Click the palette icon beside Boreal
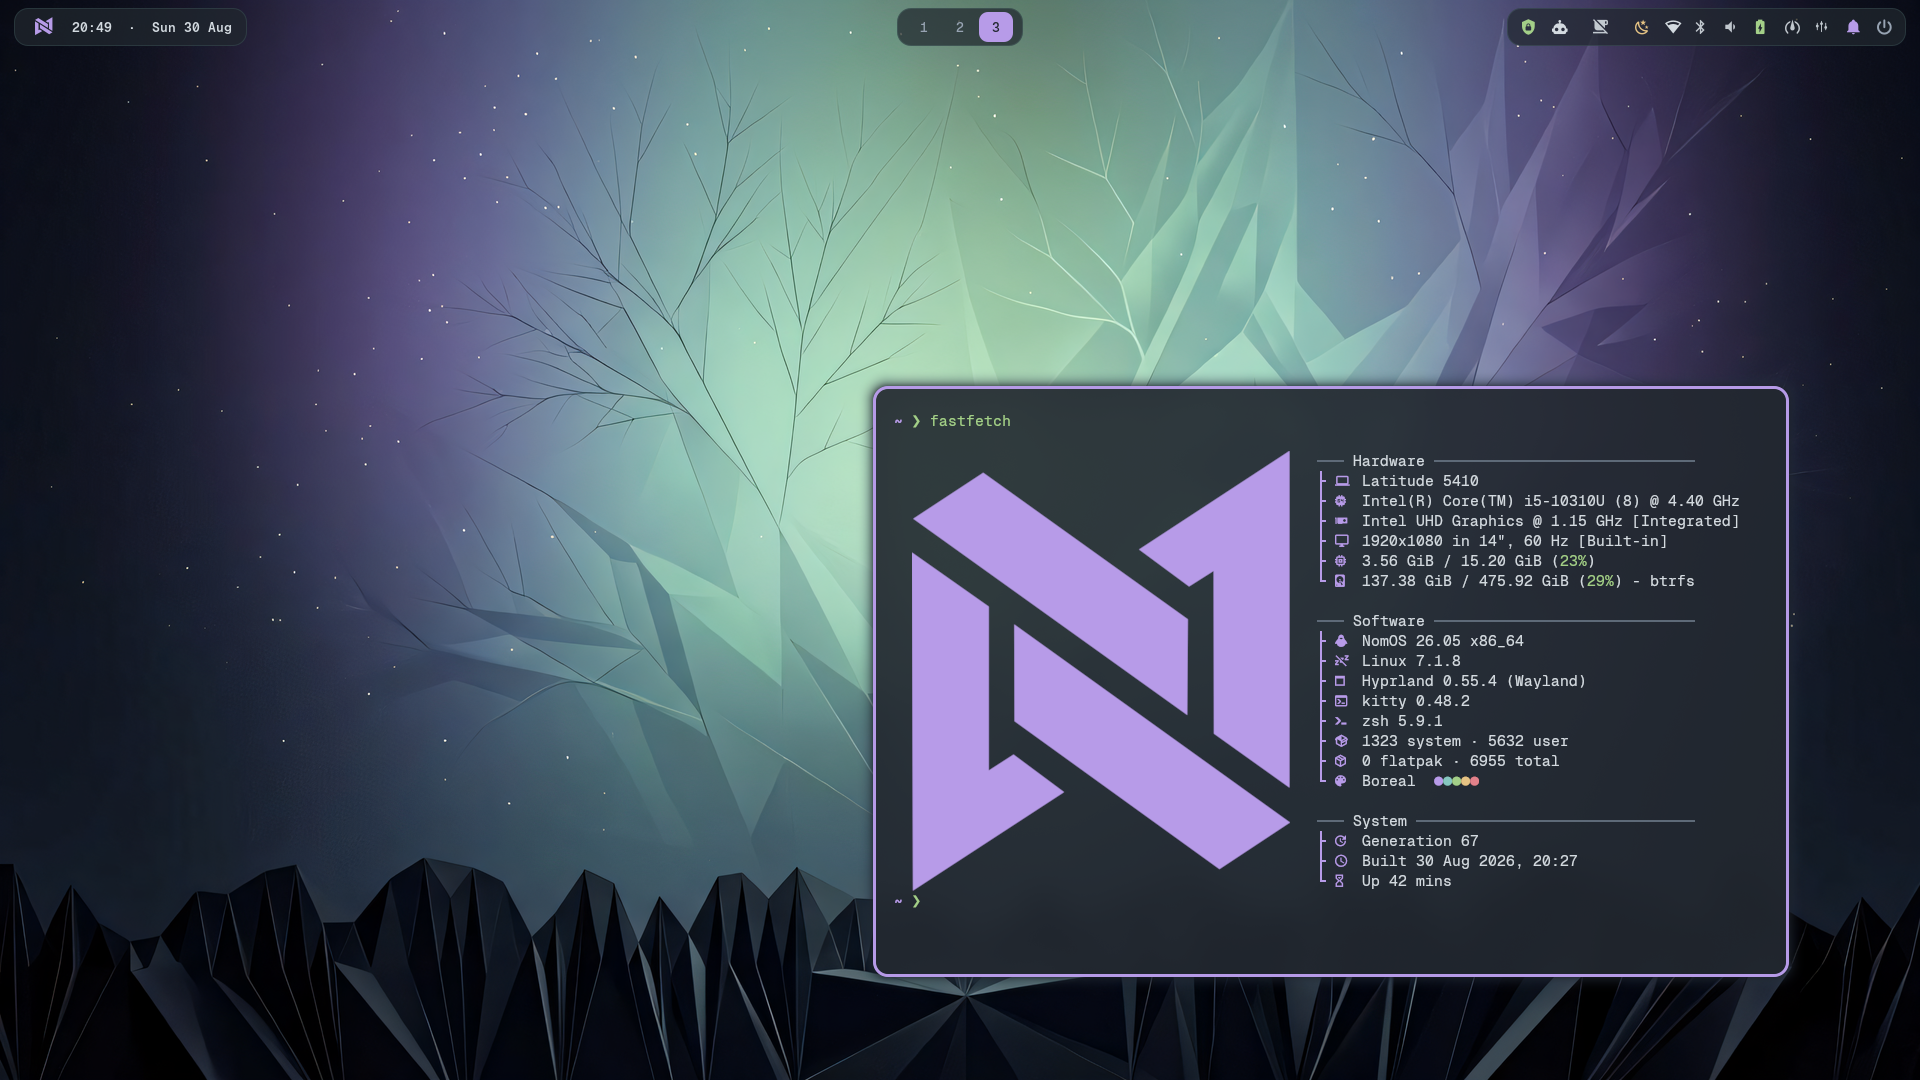This screenshot has width=1920, height=1080. pyautogui.click(x=1341, y=781)
